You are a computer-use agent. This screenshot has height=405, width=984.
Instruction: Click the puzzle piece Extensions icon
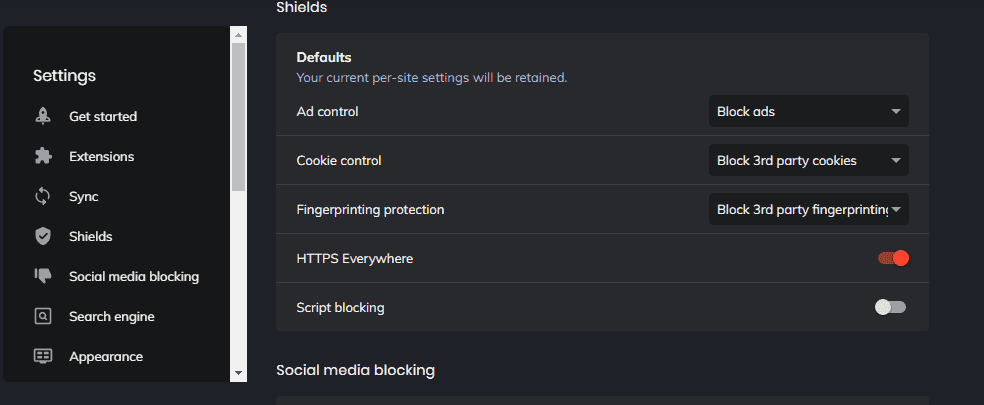pos(43,156)
